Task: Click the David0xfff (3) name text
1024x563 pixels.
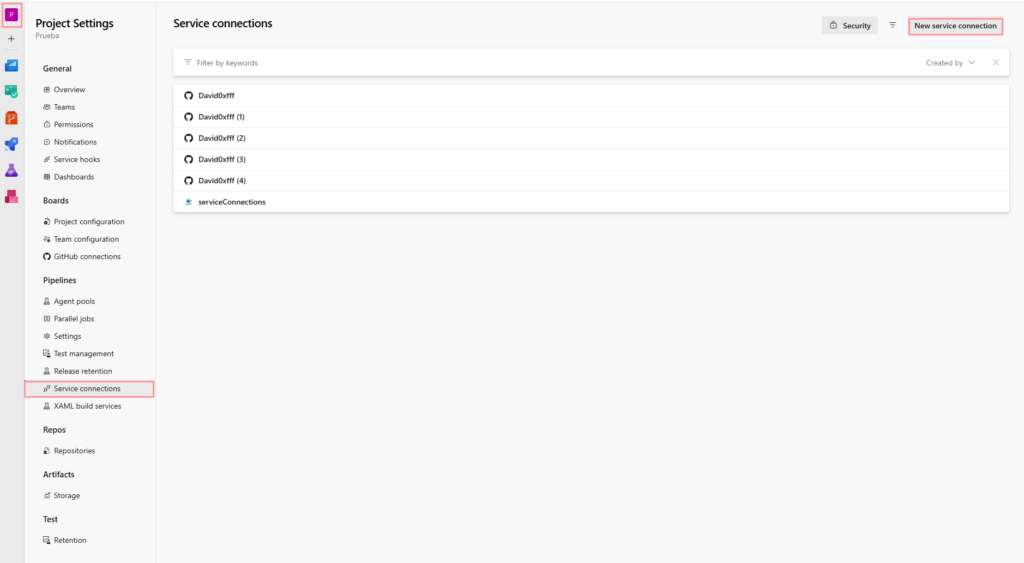Action: click(221, 159)
